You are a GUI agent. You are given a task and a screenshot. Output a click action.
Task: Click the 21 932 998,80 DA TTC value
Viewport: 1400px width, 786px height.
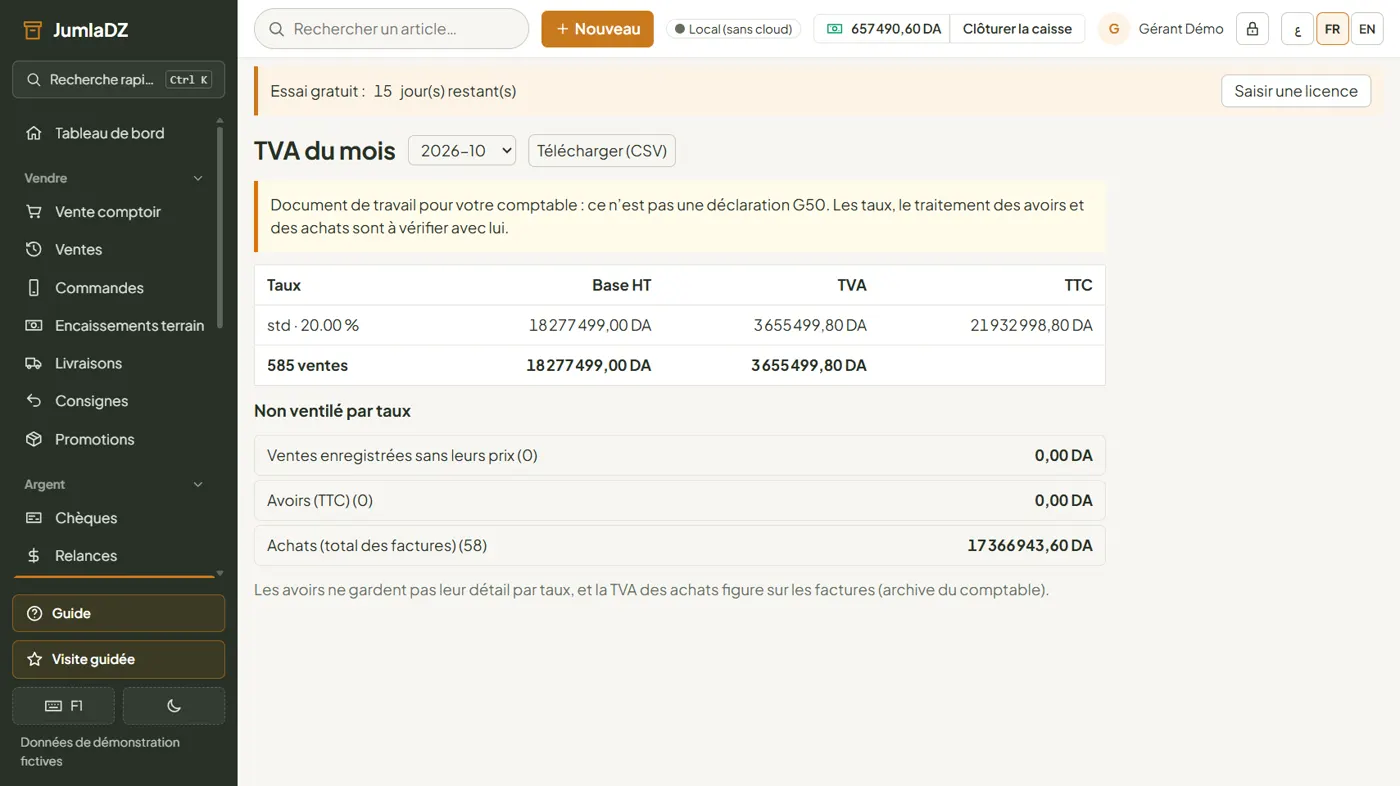1031,325
